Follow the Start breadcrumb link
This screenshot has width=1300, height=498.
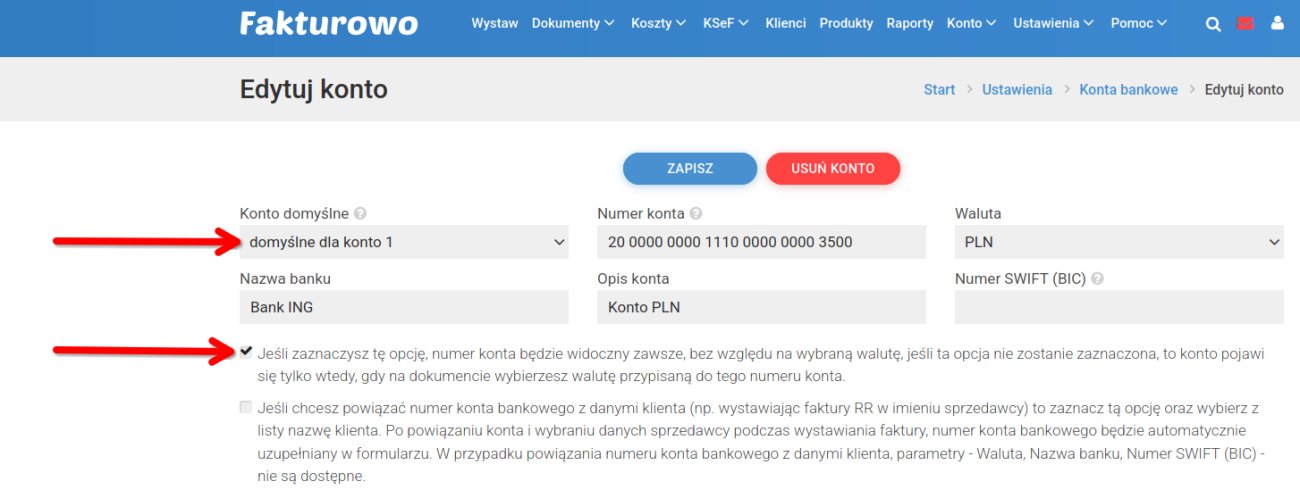point(939,90)
